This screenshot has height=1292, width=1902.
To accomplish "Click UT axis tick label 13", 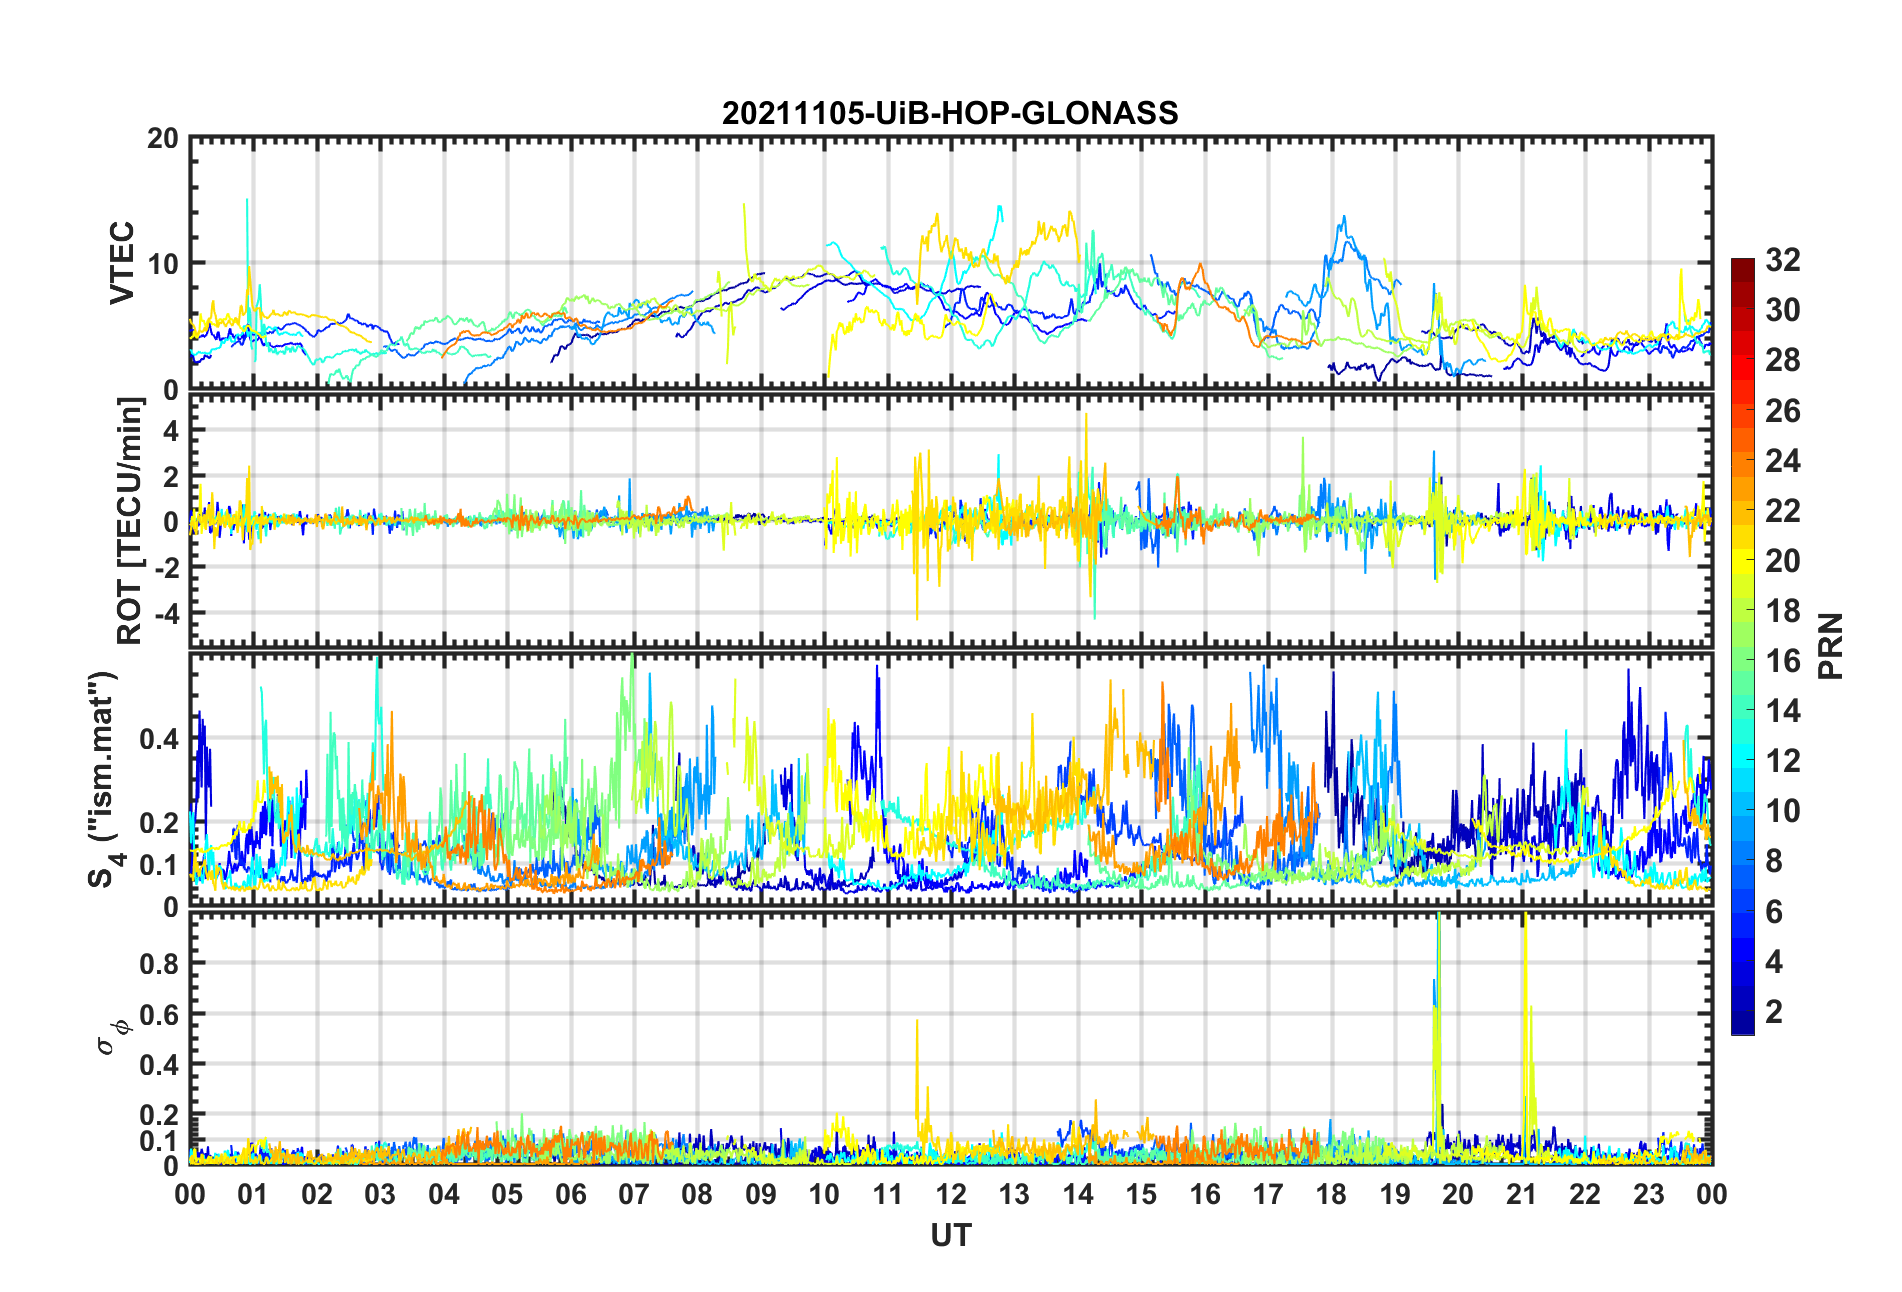I will coord(1014,1194).
